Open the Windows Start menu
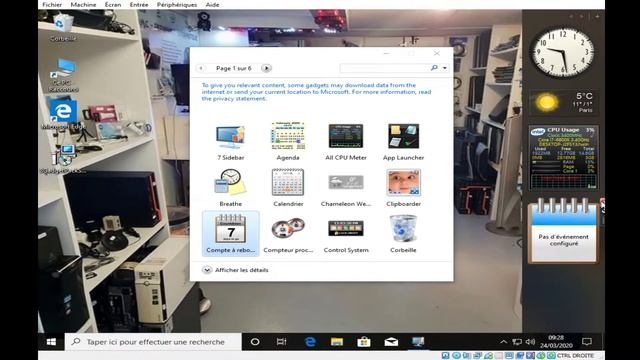The image size is (640, 360). click(51, 342)
